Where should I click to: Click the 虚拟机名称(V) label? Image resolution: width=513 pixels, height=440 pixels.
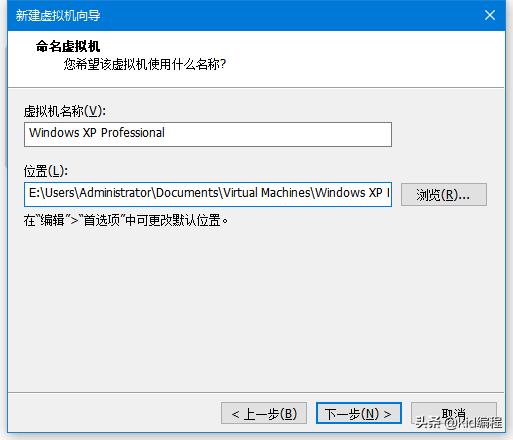65,111
